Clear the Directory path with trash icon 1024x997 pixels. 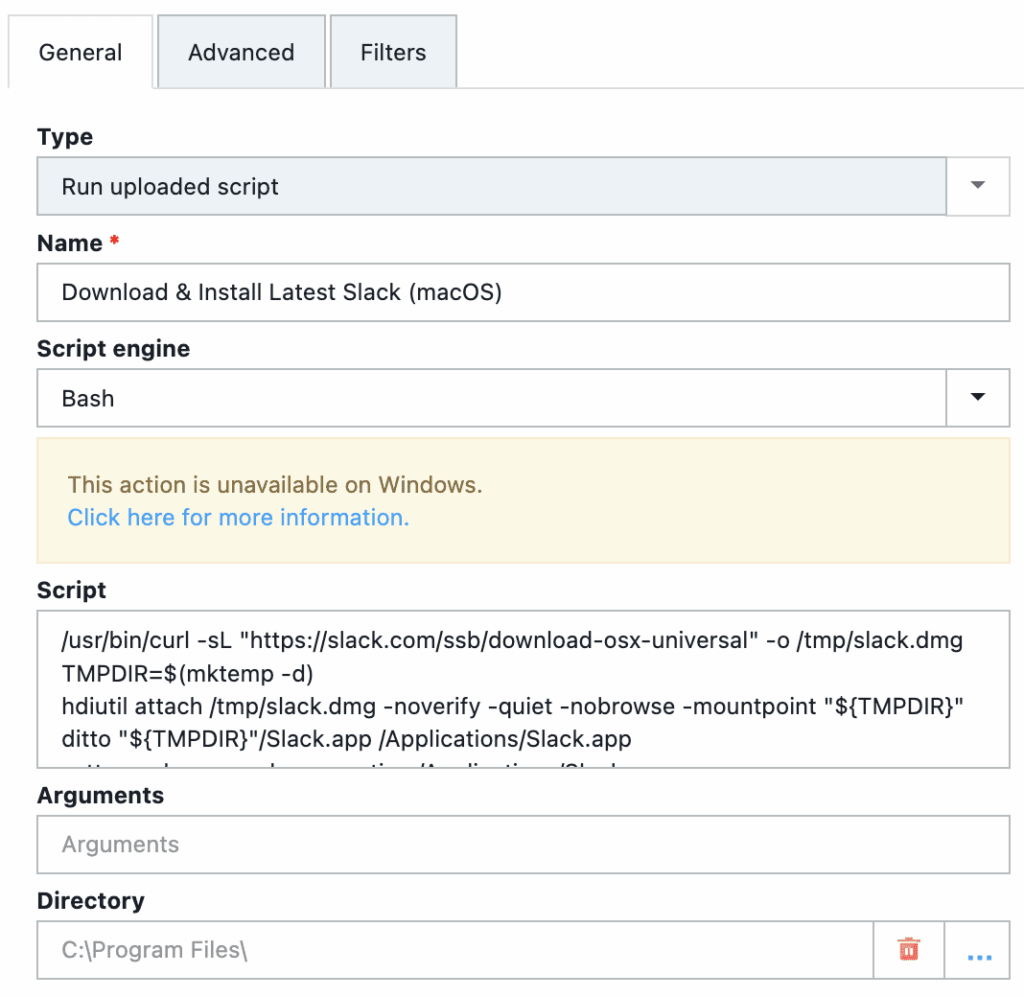pos(908,950)
